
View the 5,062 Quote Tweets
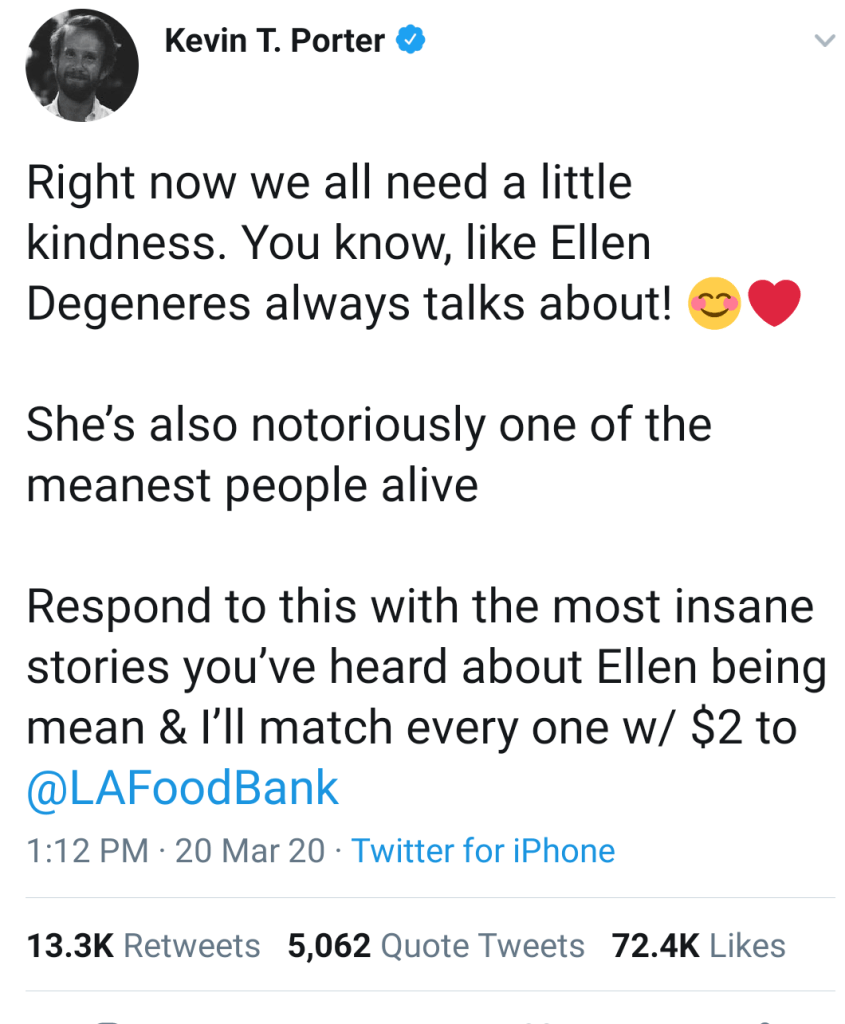point(435,945)
